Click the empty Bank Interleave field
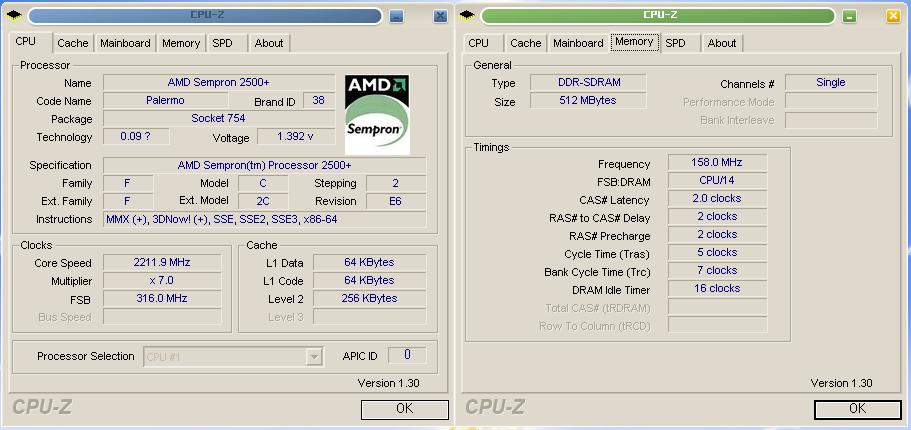The image size is (911, 430). pos(831,120)
